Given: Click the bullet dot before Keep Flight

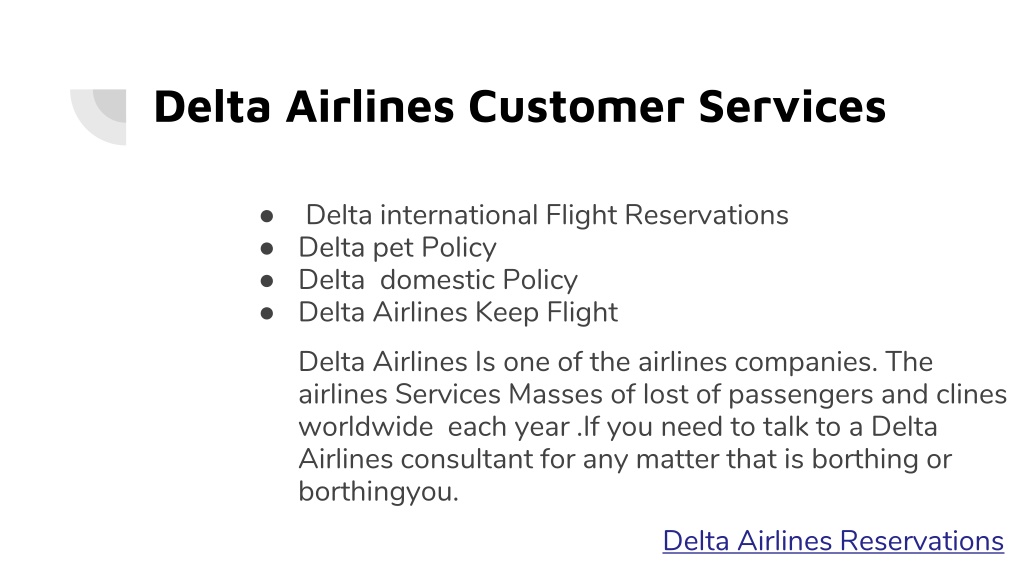Looking at the screenshot, I should (266, 314).
